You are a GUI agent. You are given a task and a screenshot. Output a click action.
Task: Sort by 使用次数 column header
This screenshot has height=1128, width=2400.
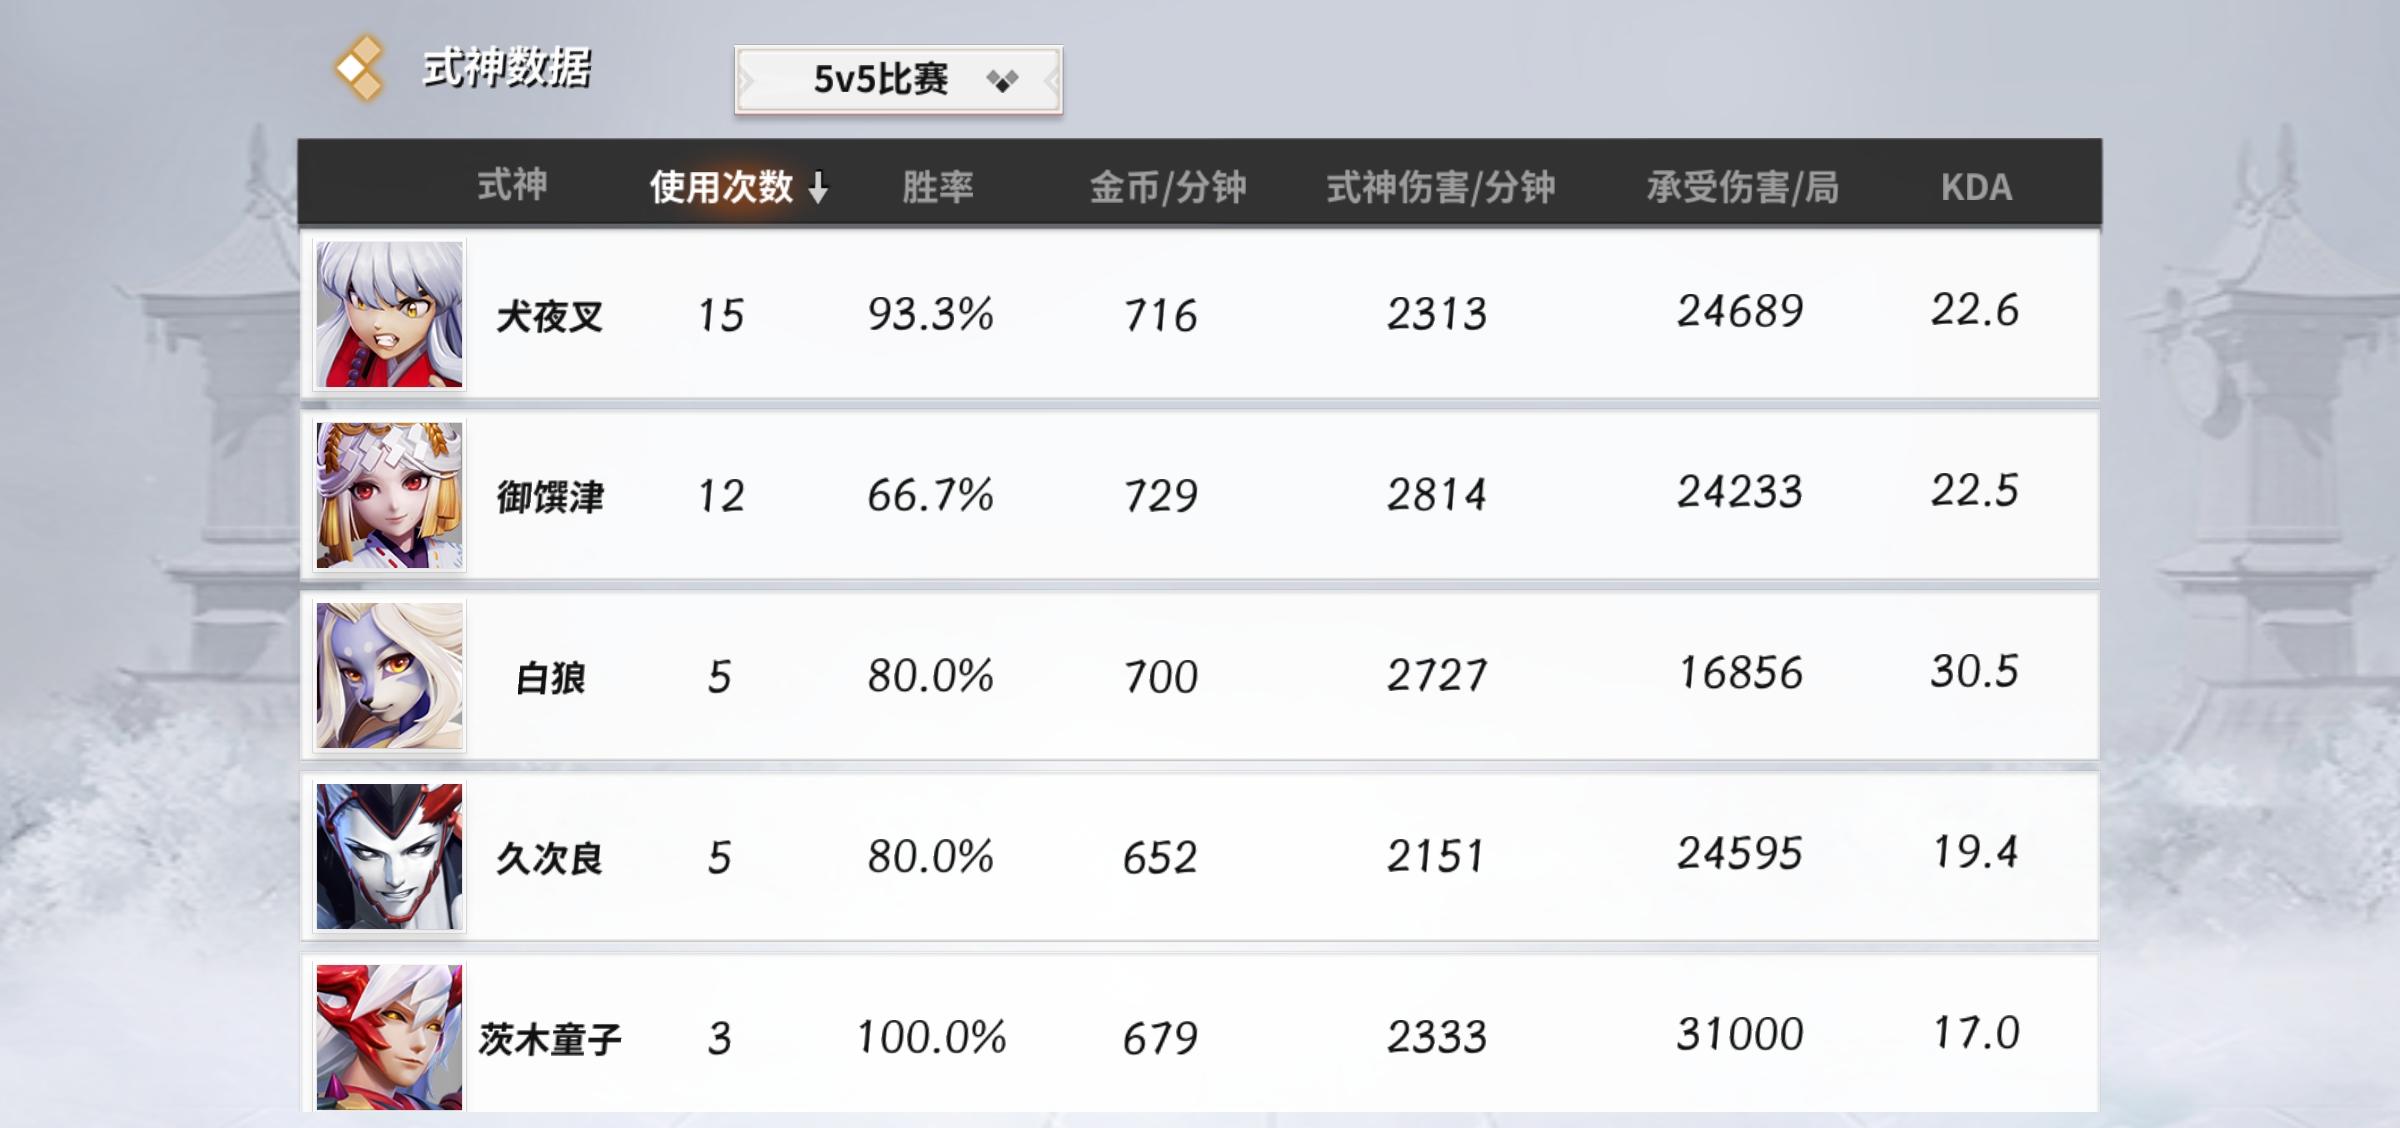[x=721, y=186]
